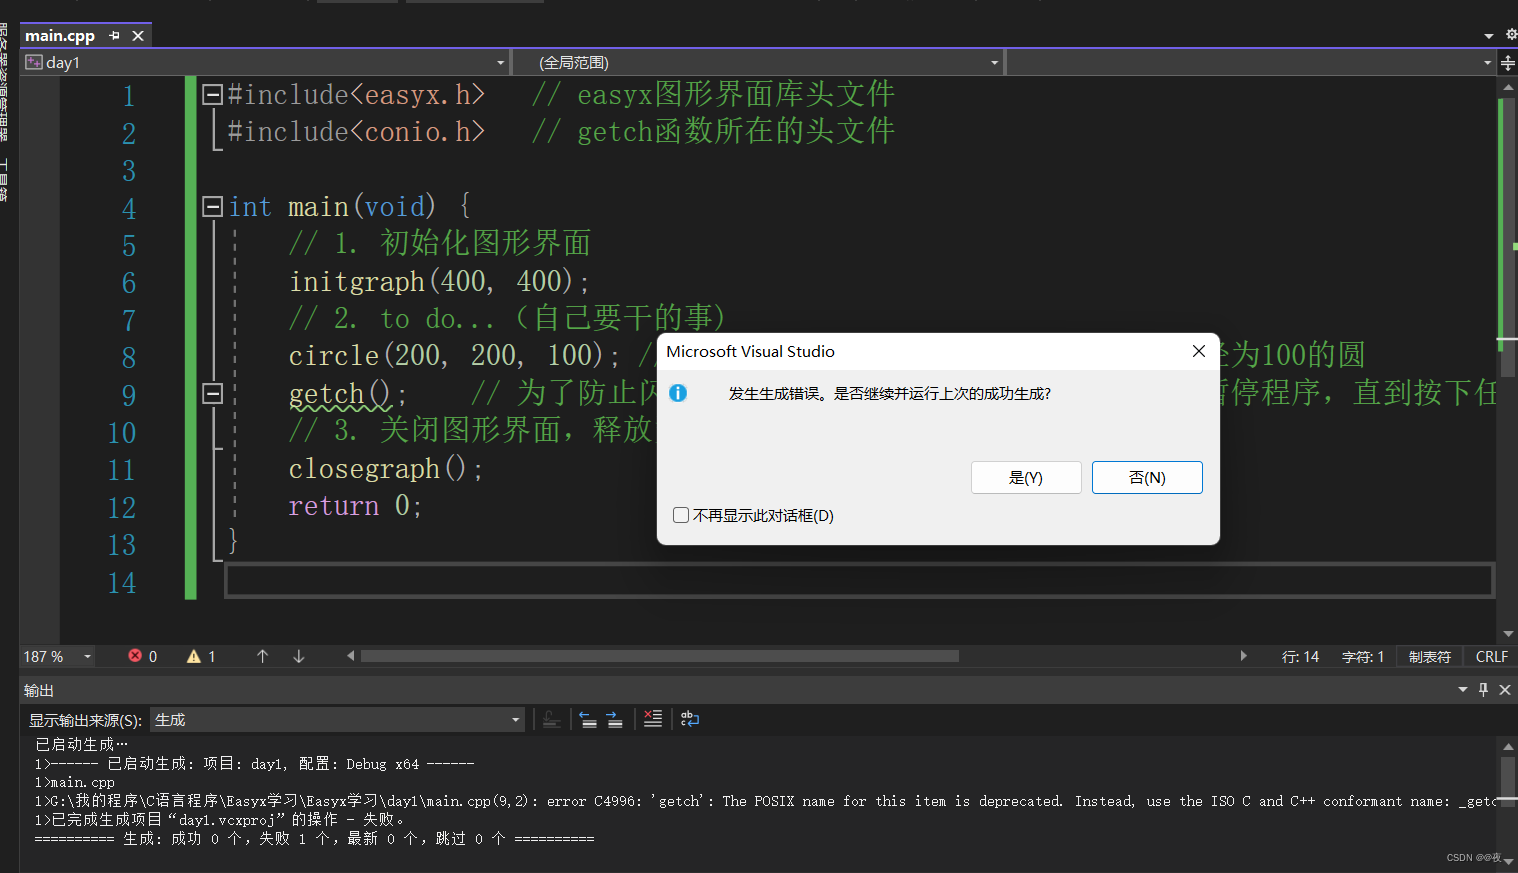
Task: Click the int main(void) declaration
Action: pos(332,207)
